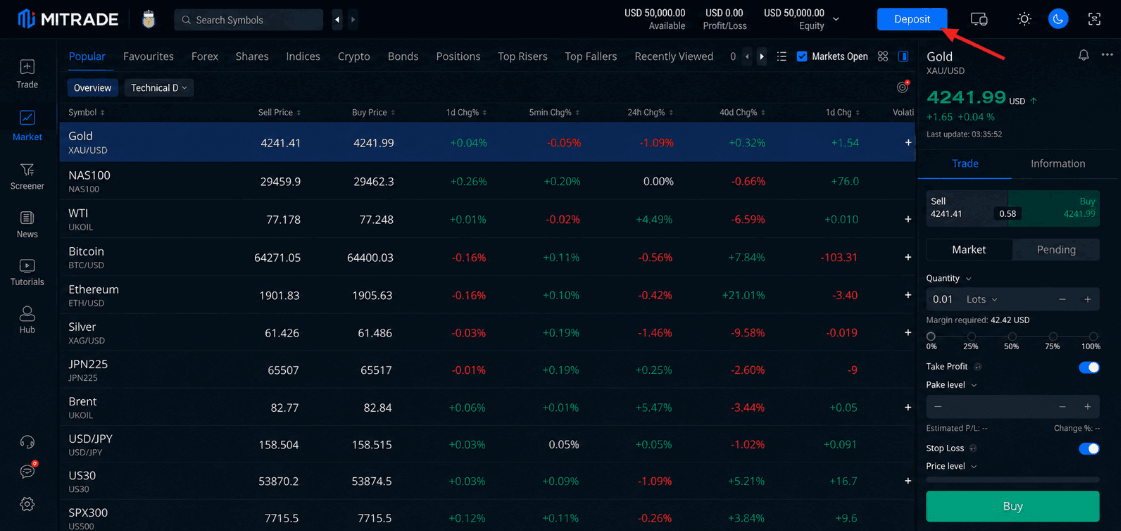1121x531 pixels.
Task: Open the News section in sidebar
Action: point(27,224)
